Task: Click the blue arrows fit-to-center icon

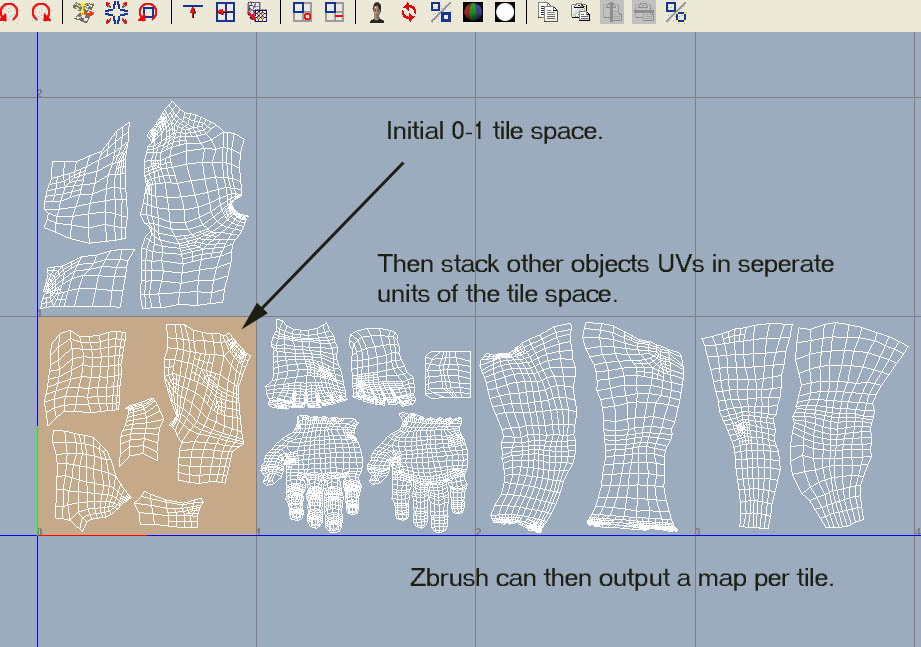Action: tap(116, 12)
